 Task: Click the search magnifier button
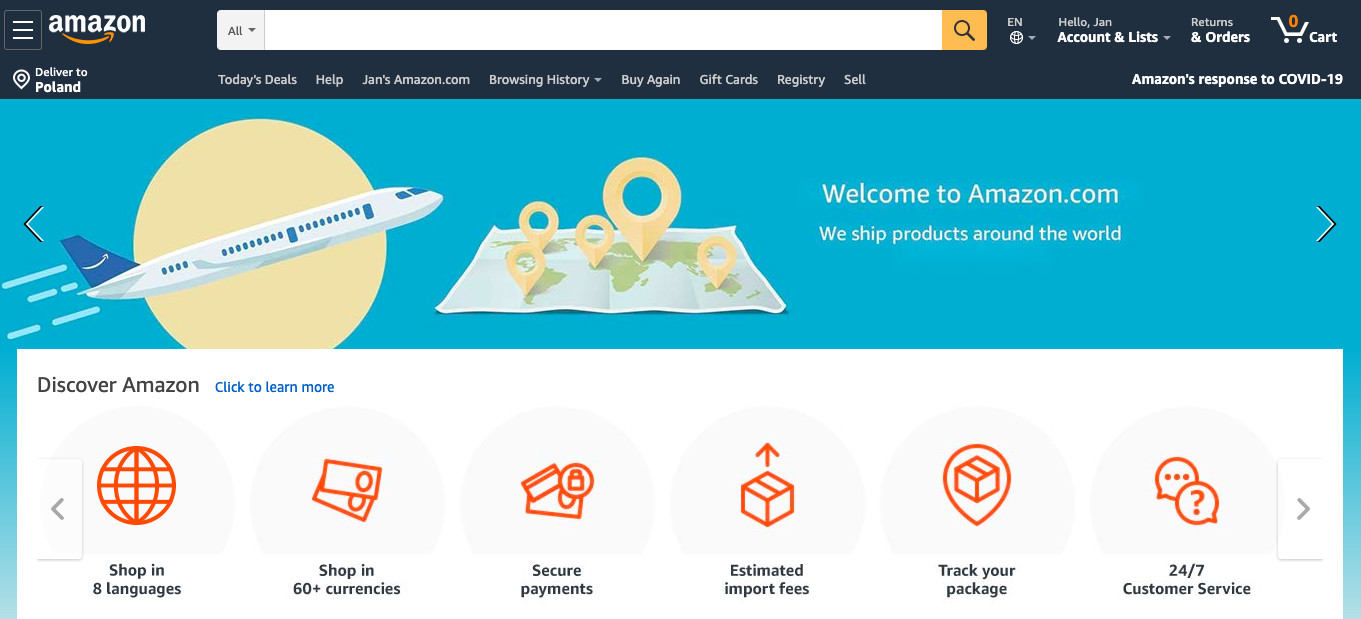(964, 30)
